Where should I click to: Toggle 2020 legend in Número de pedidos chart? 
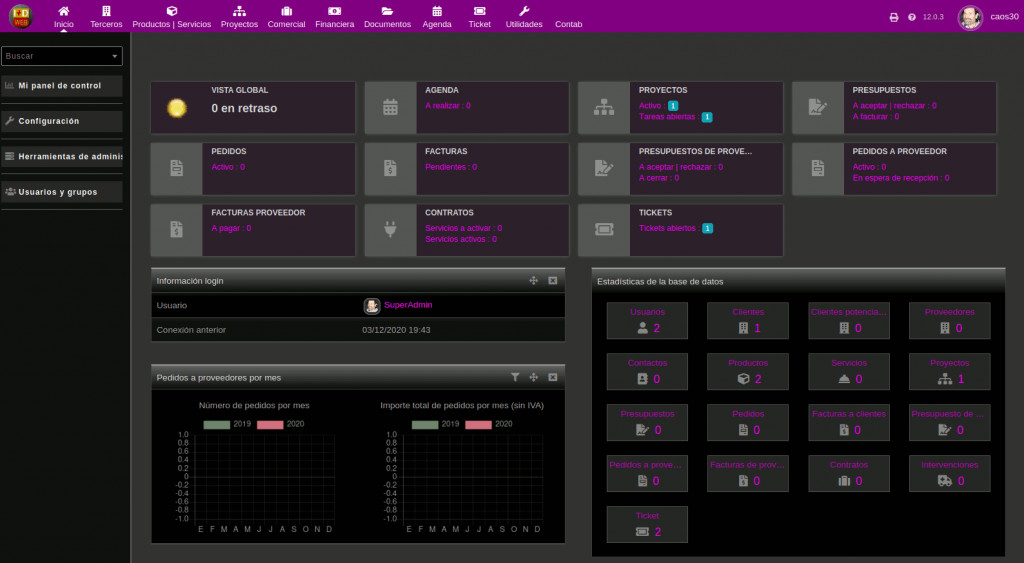(x=270, y=424)
